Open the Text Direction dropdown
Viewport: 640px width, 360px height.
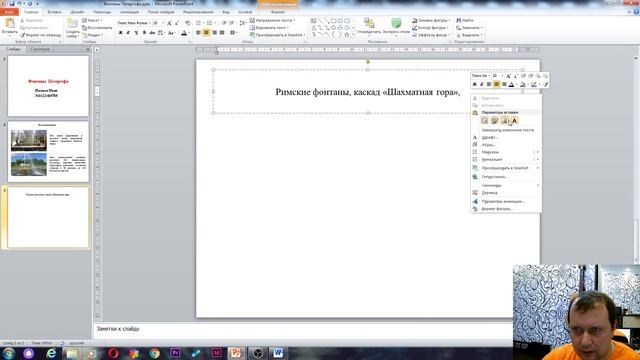(273, 20)
